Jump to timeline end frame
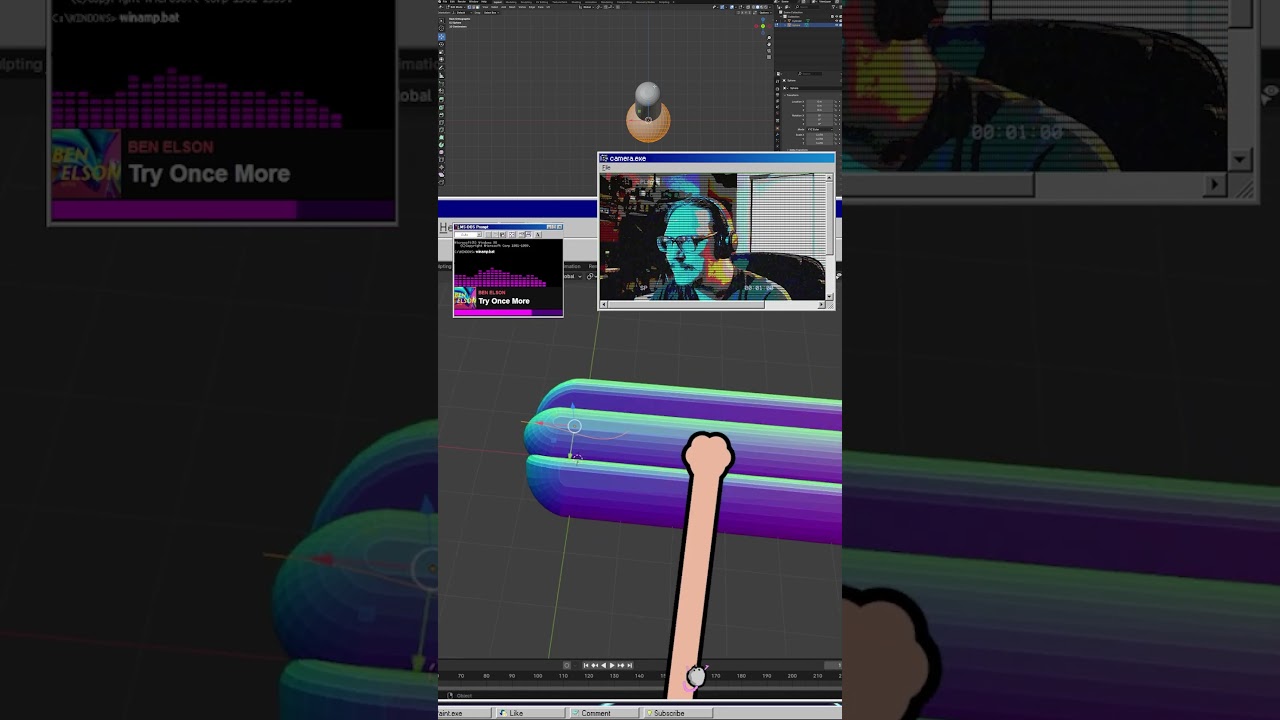Image resolution: width=1280 pixels, height=720 pixels. pyautogui.click(x=629, y=665)
